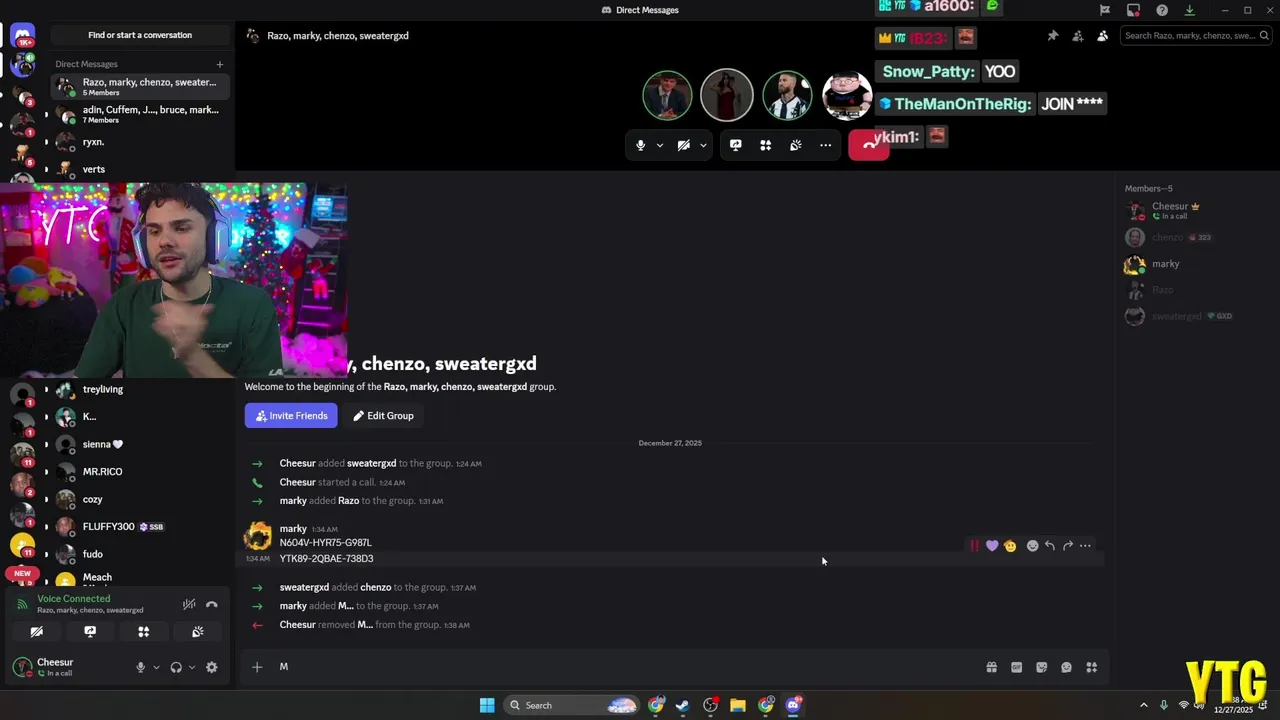1280x720 pixels.
Task: Open Cheesur in the members list
Action: pos(1190,211)
